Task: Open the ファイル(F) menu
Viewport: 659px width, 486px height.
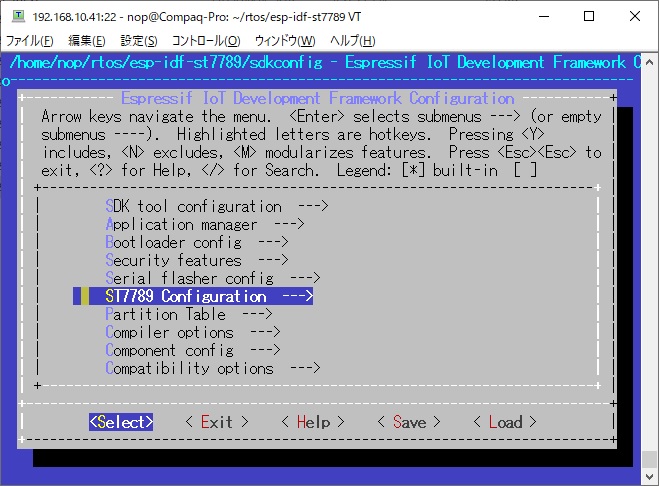Action: [x=29, y=41]
